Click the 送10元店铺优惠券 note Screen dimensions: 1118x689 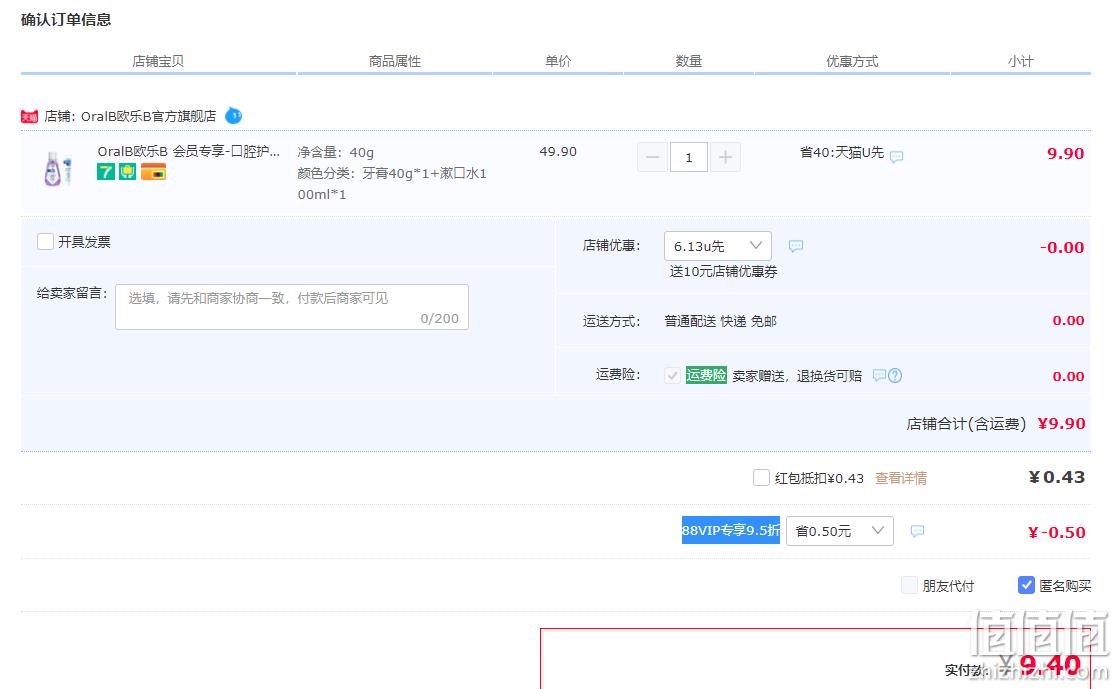coord(724,271)
